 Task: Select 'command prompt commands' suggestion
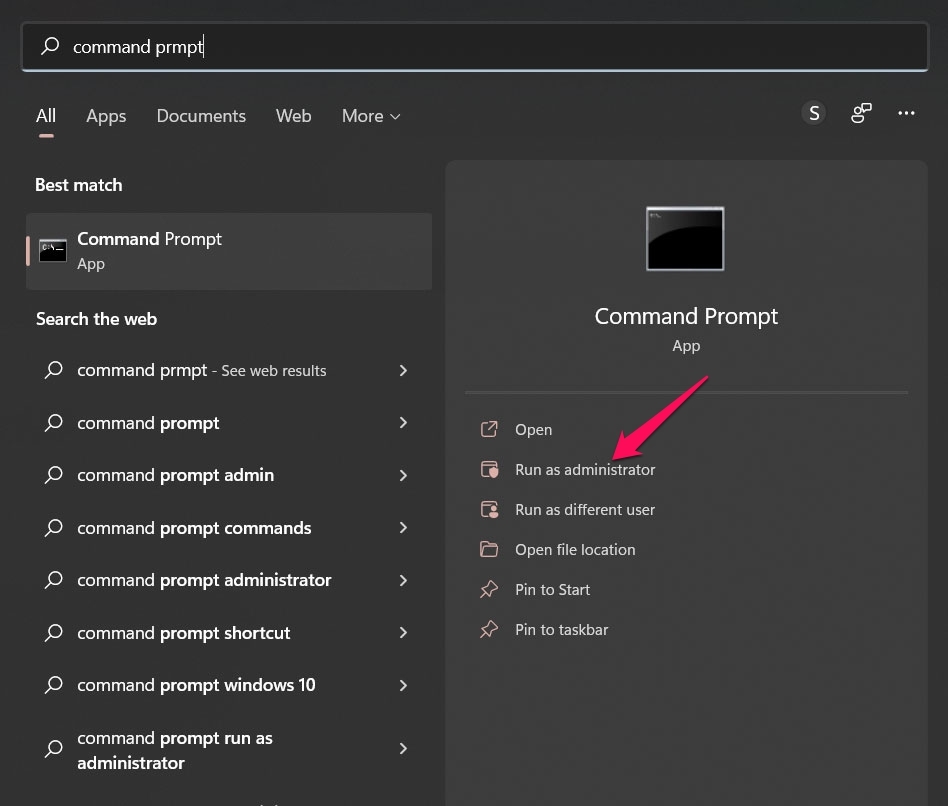(229, 528)
